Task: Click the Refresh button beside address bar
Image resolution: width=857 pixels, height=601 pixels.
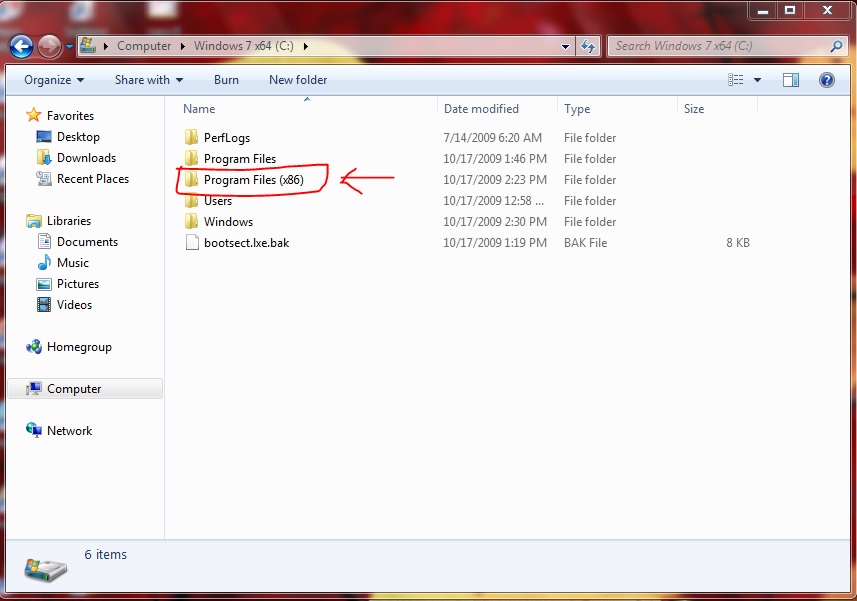Action: (x=589, y=46)
